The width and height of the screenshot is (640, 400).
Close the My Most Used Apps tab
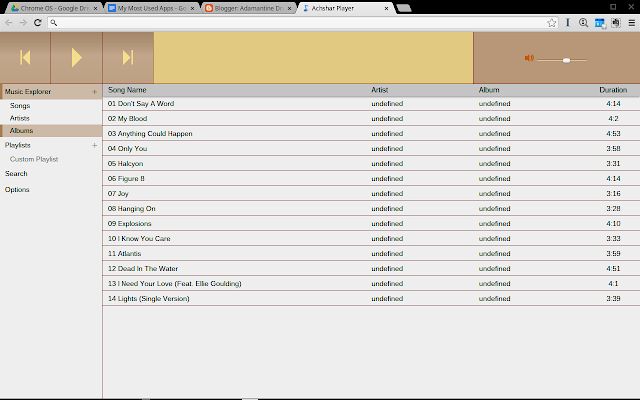coord(192,8)
